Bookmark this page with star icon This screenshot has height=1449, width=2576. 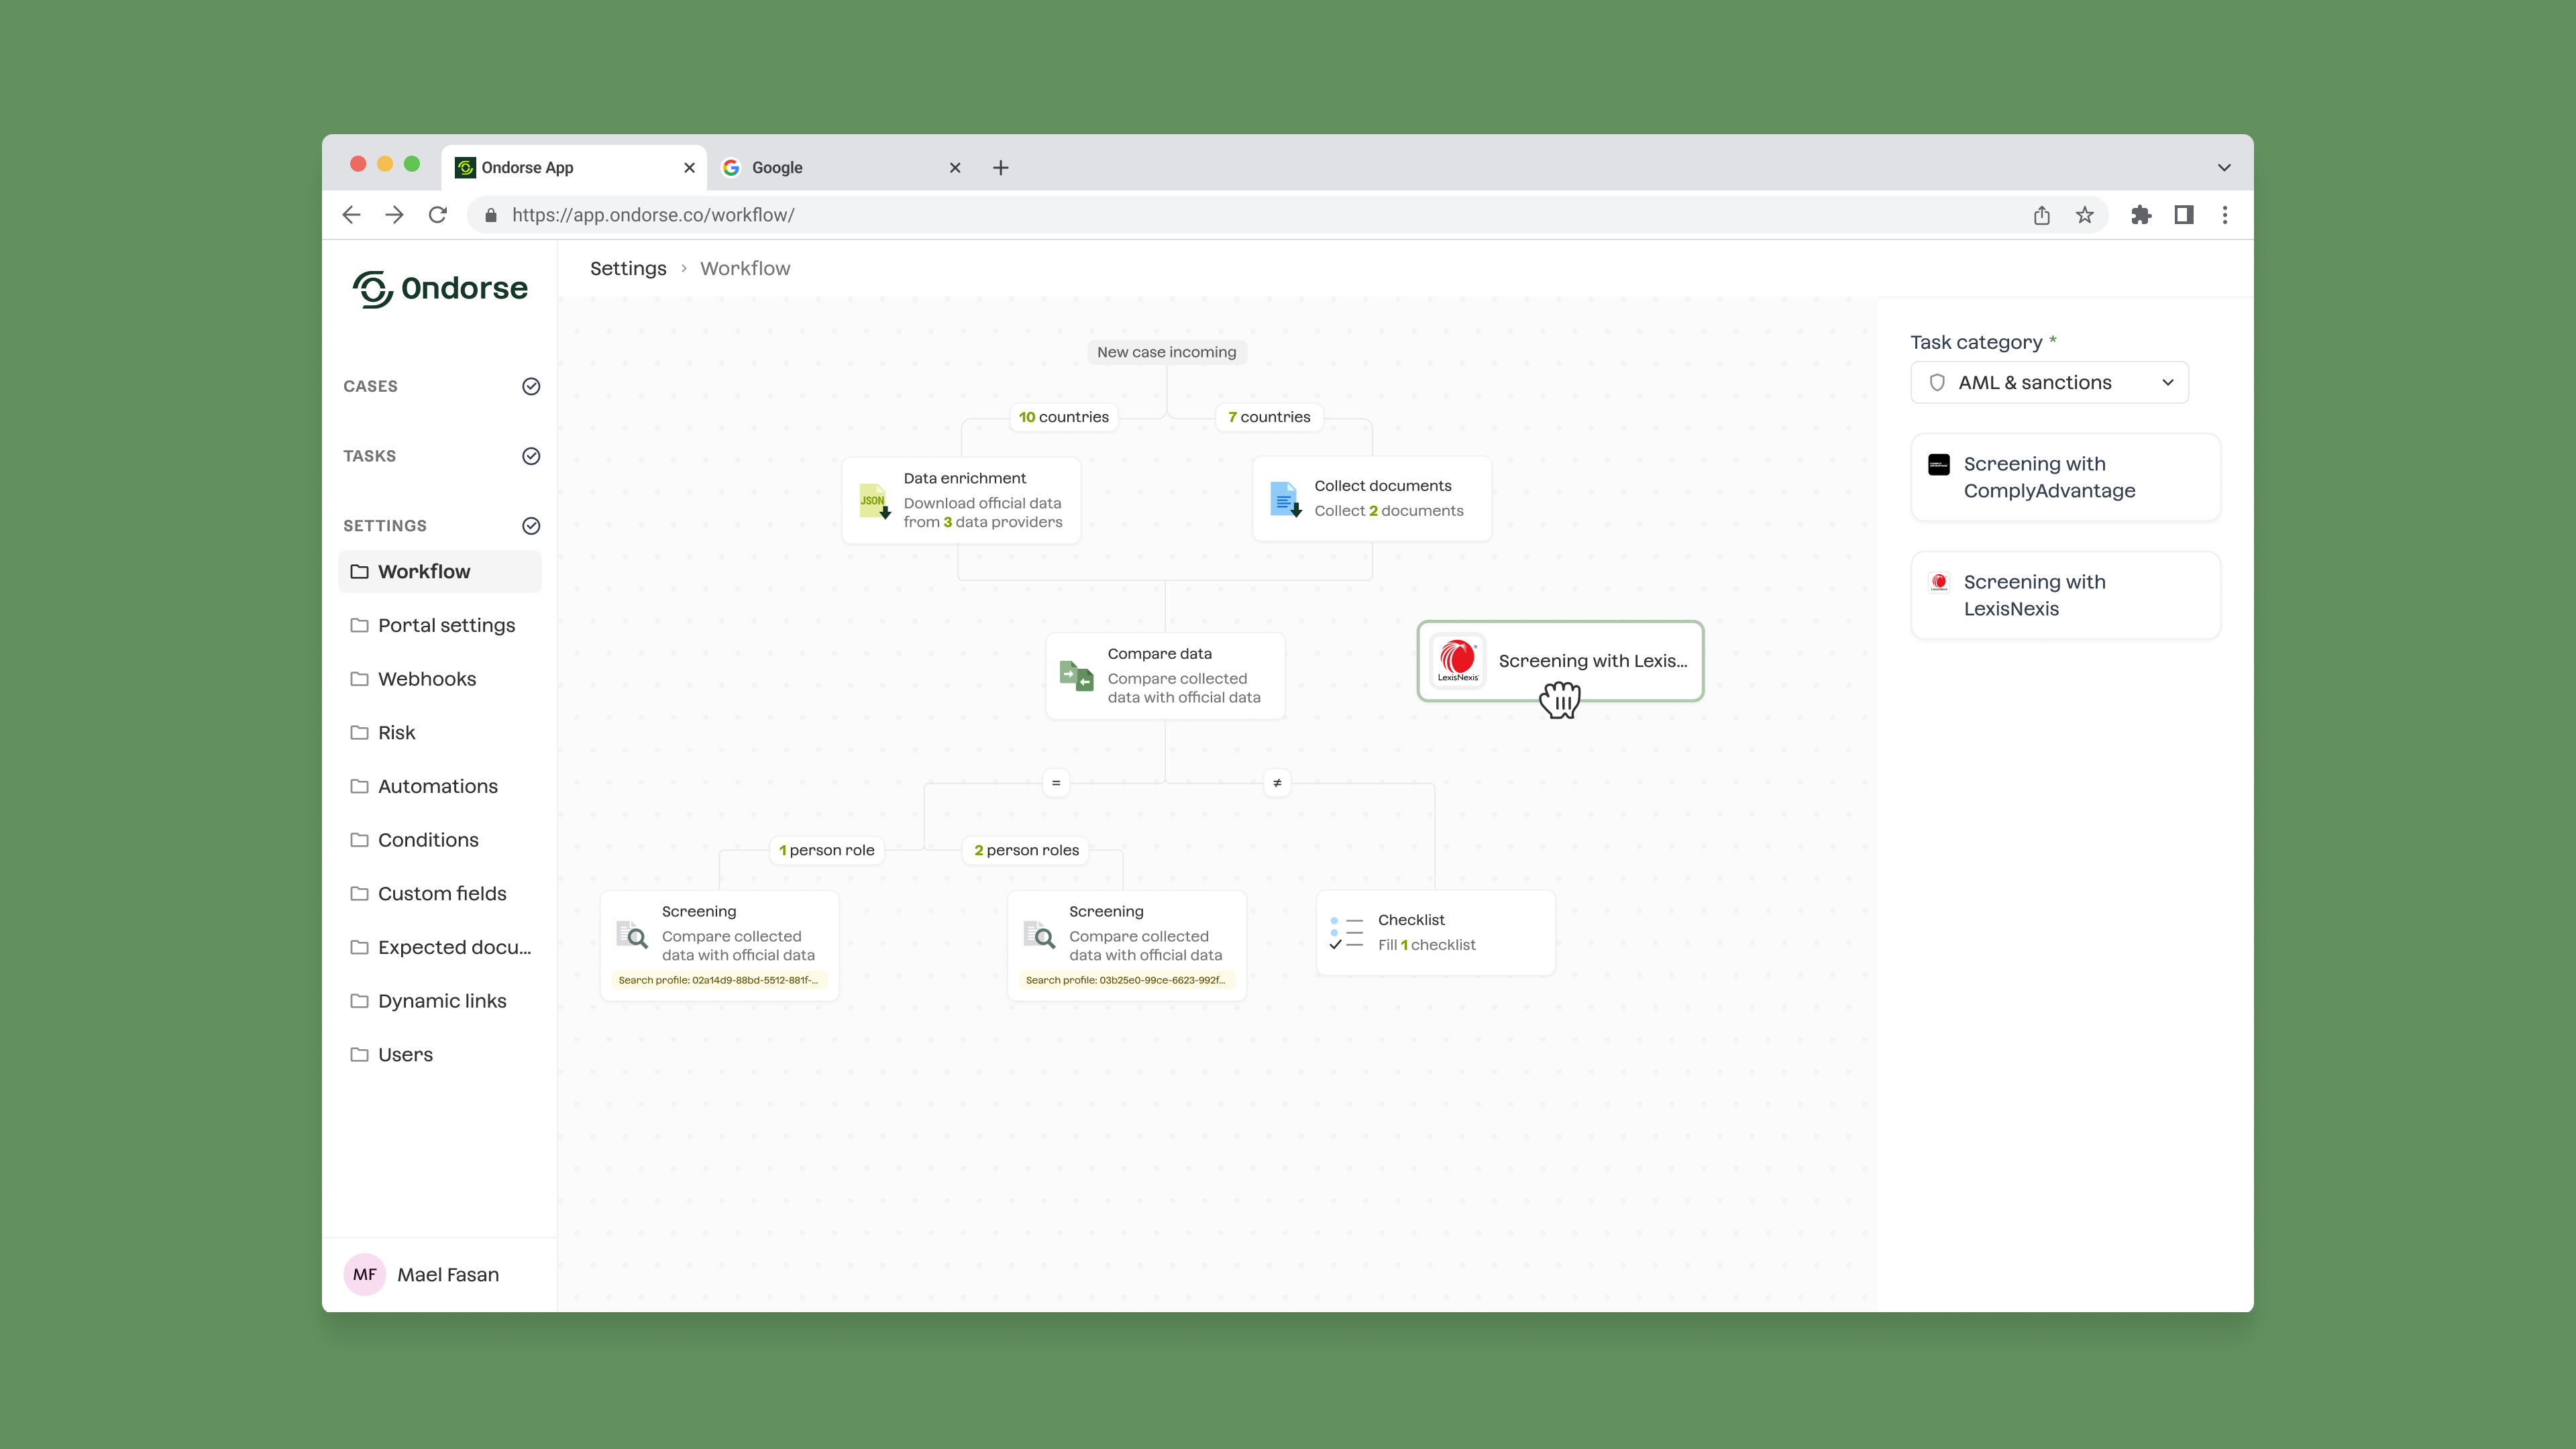point(2084,215)
